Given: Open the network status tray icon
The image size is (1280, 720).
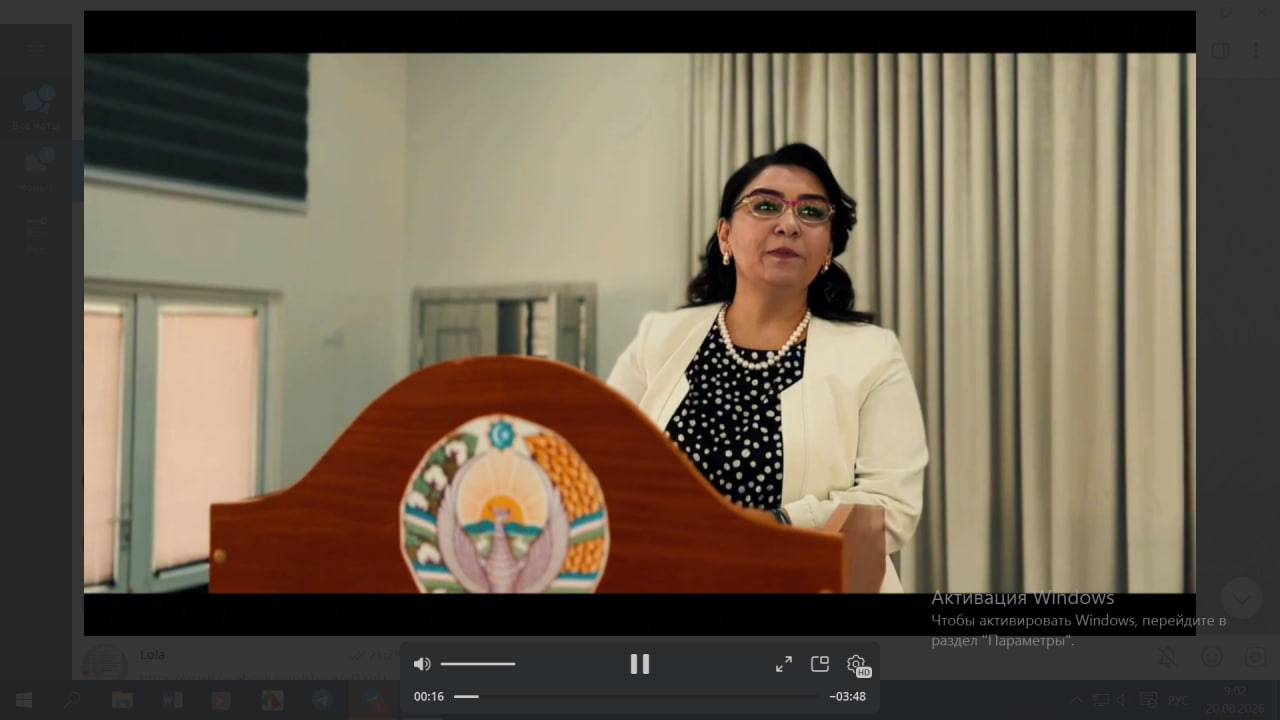Looking at the screenshot, I should [x=1101, y=700].
